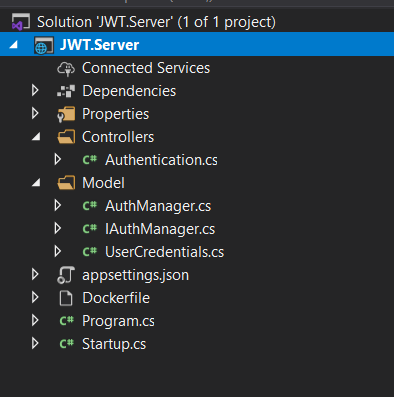Click the C# icon beside Startup.cs
The width and height of the screenshot is (394, 397).
click(x=66, y=344)
